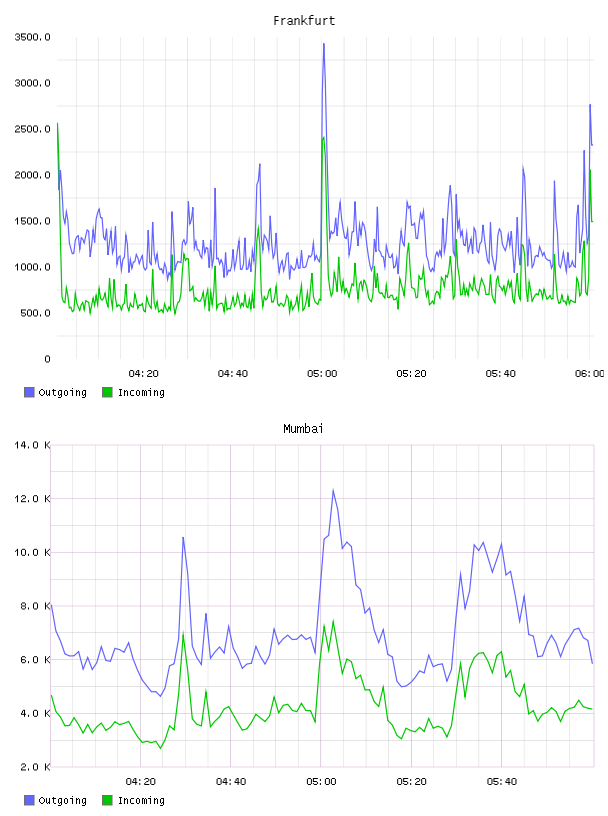608x816 pixels.
Task: Click the Mumbai chart title
Action: 303,429
